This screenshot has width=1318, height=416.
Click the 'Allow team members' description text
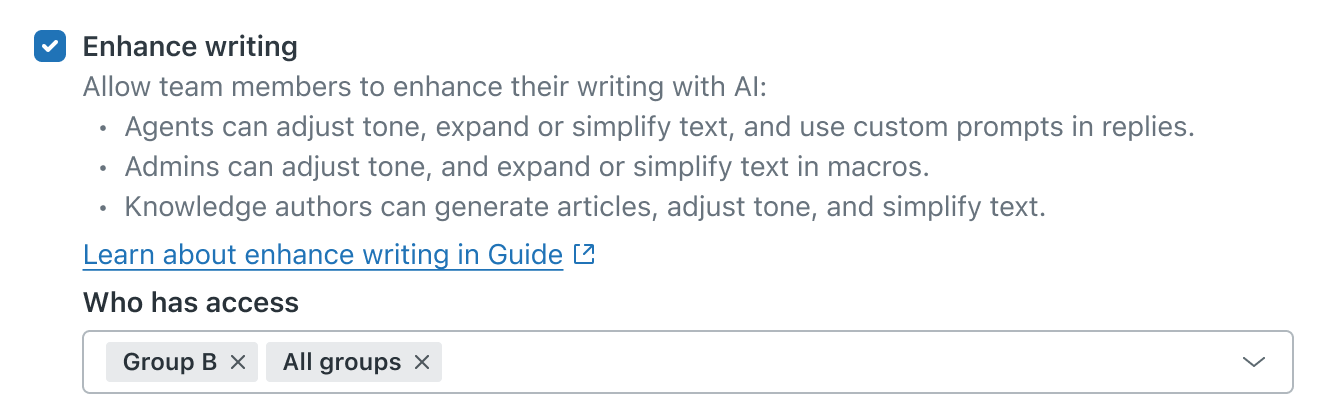coord(424,87)
